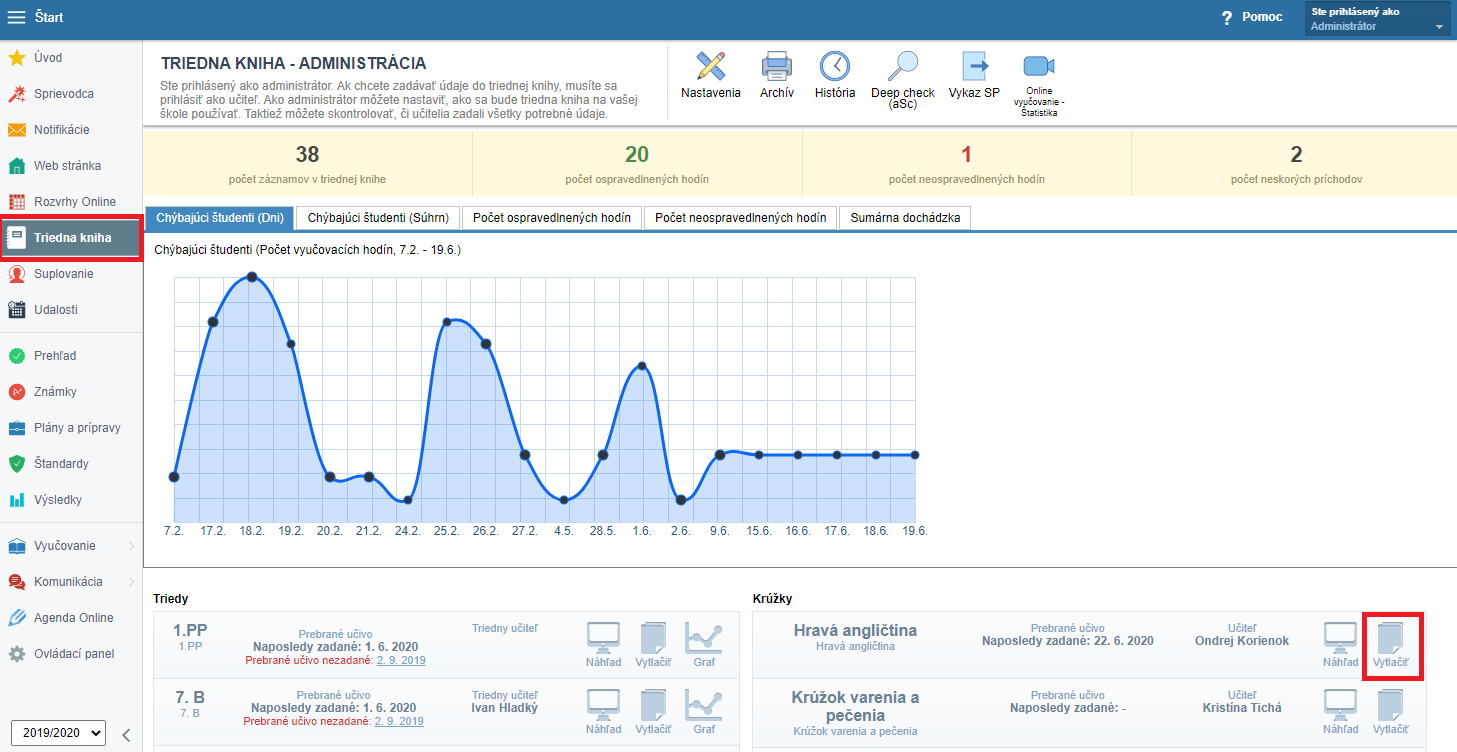Viewport: 1457px width, 752px height.
Task: Select Web stránka sidebar item
Action: click(x=71, y=166)
